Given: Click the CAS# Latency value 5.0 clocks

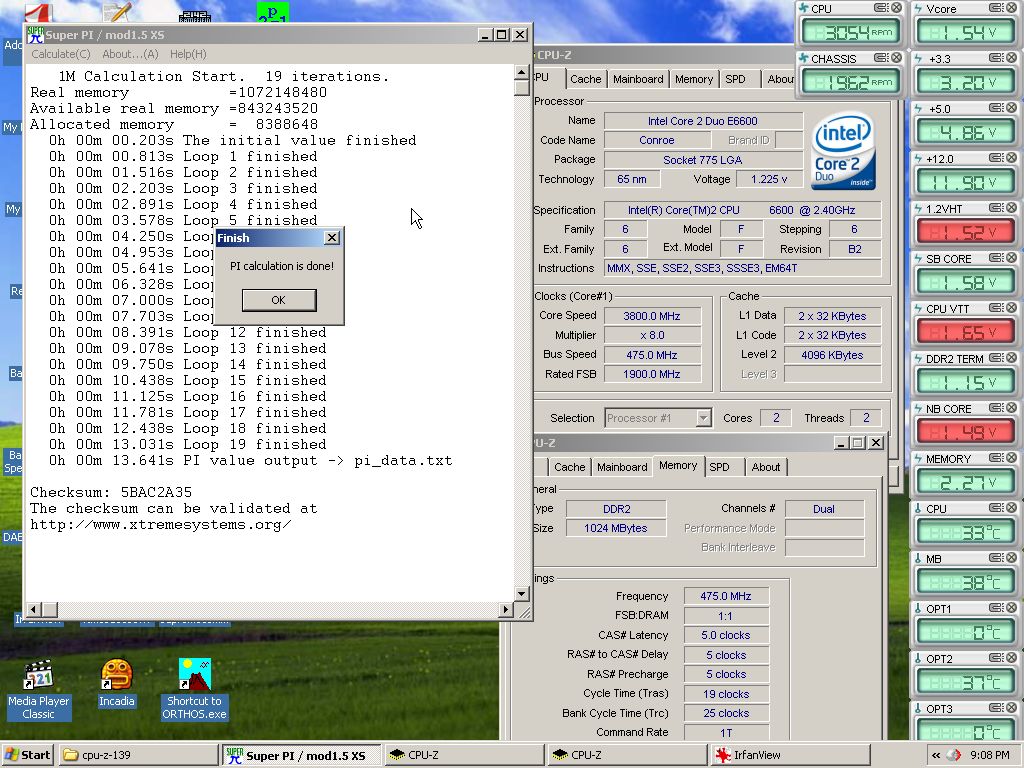Looking at the screenshot, I should (x=726, y=635).
